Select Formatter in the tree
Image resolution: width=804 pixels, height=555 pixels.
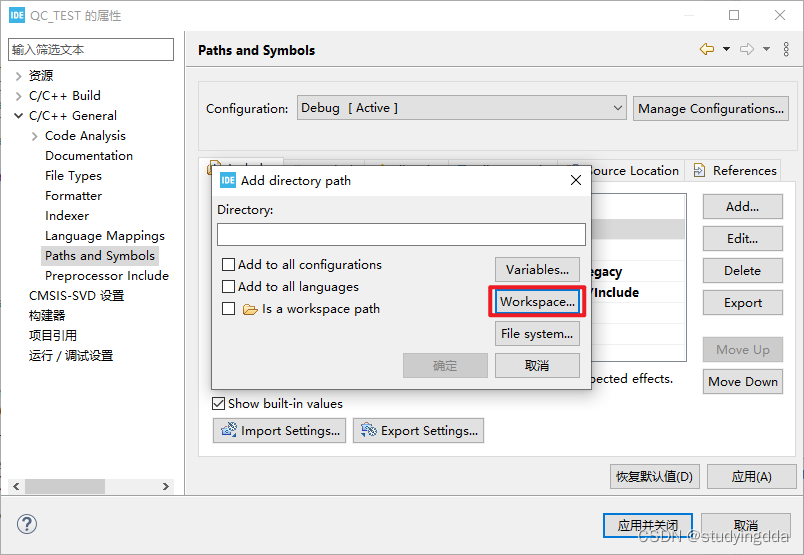tap(73, 196)
